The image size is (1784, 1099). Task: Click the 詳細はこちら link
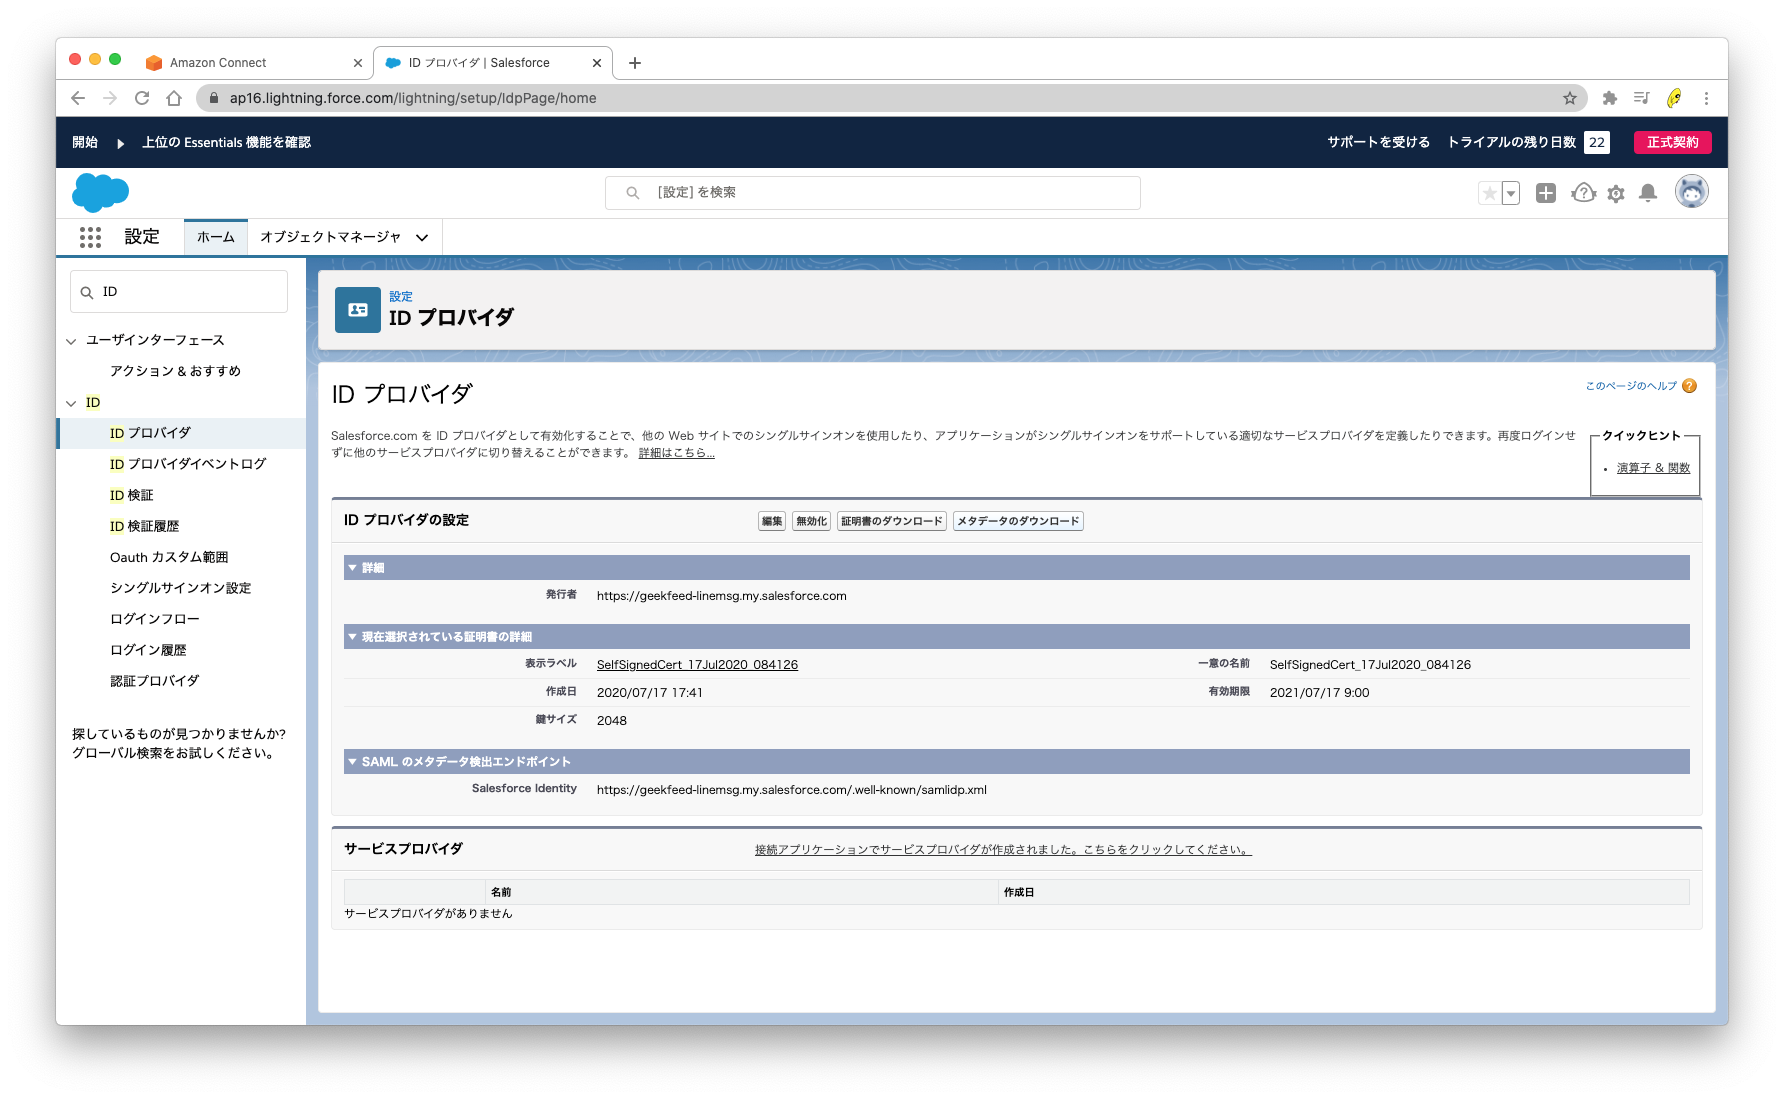pos(677,453)
